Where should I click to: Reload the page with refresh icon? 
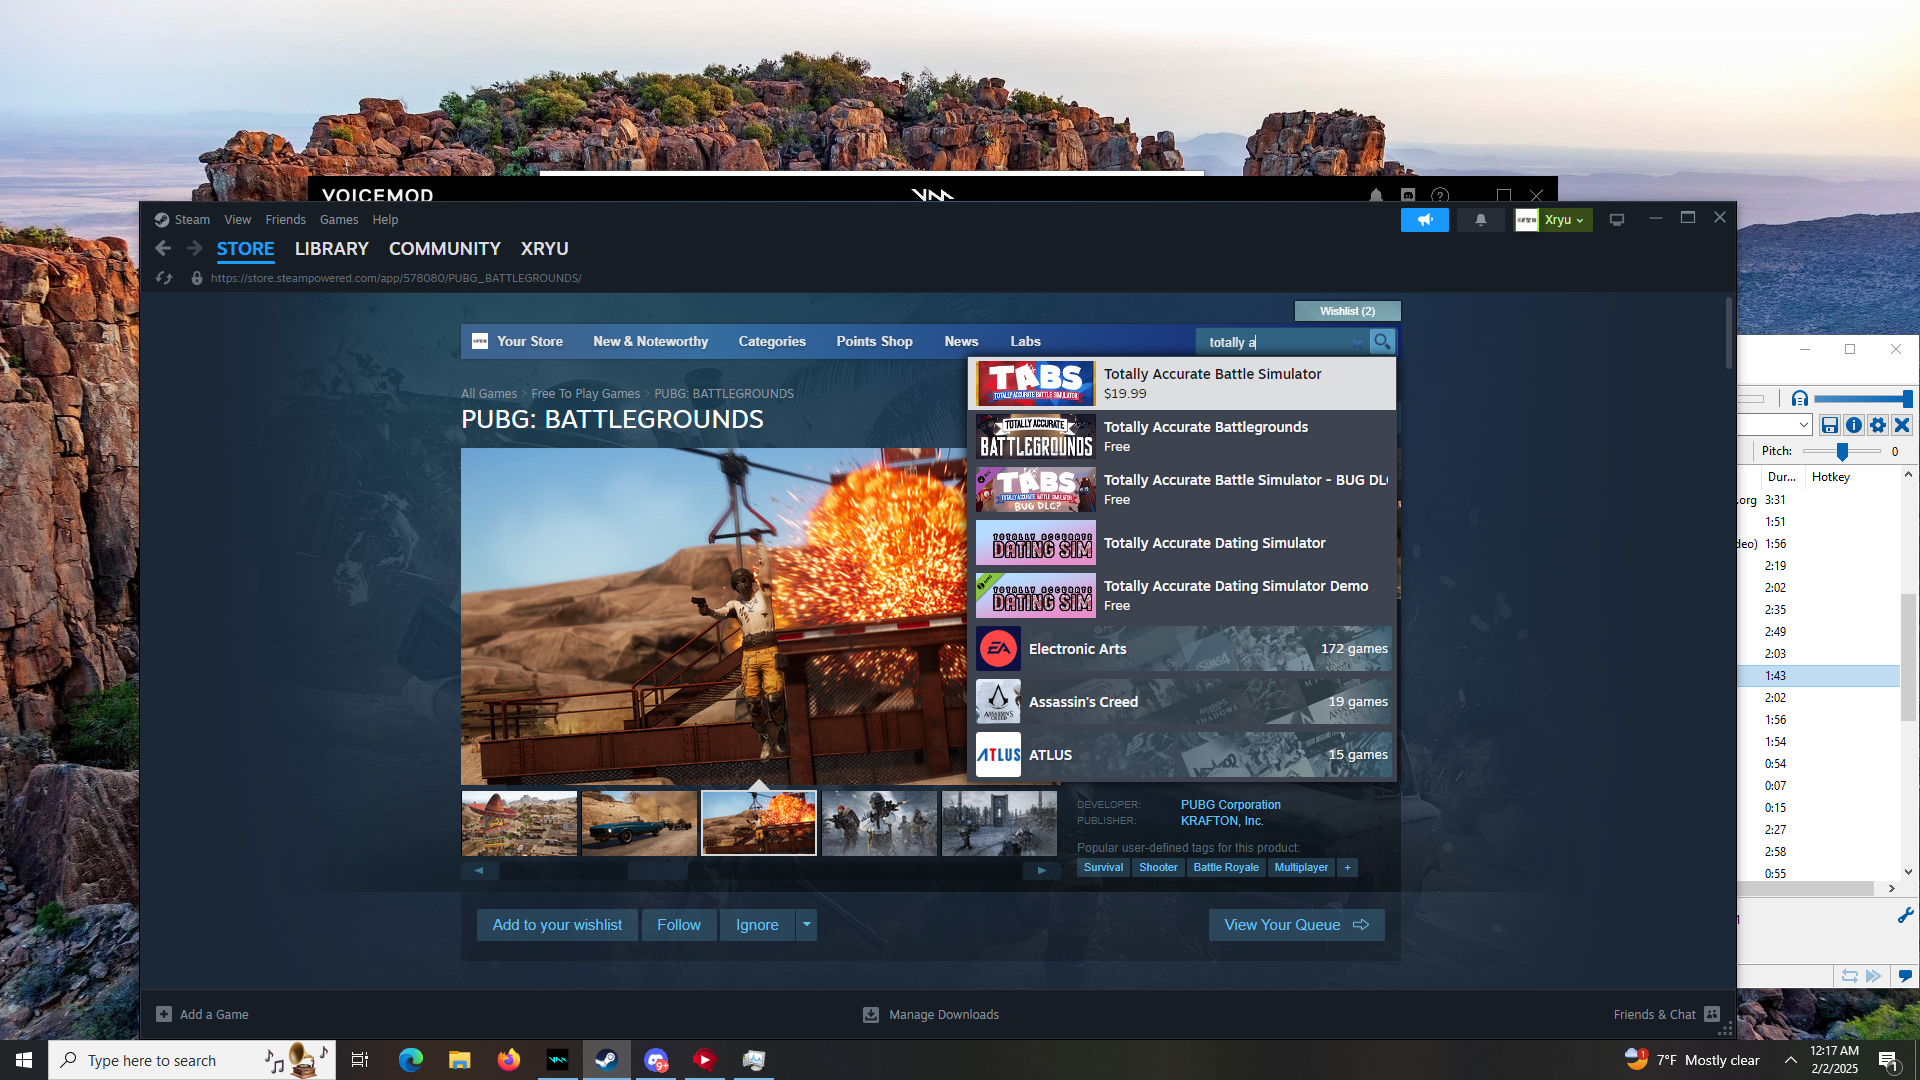coord(165,278)
